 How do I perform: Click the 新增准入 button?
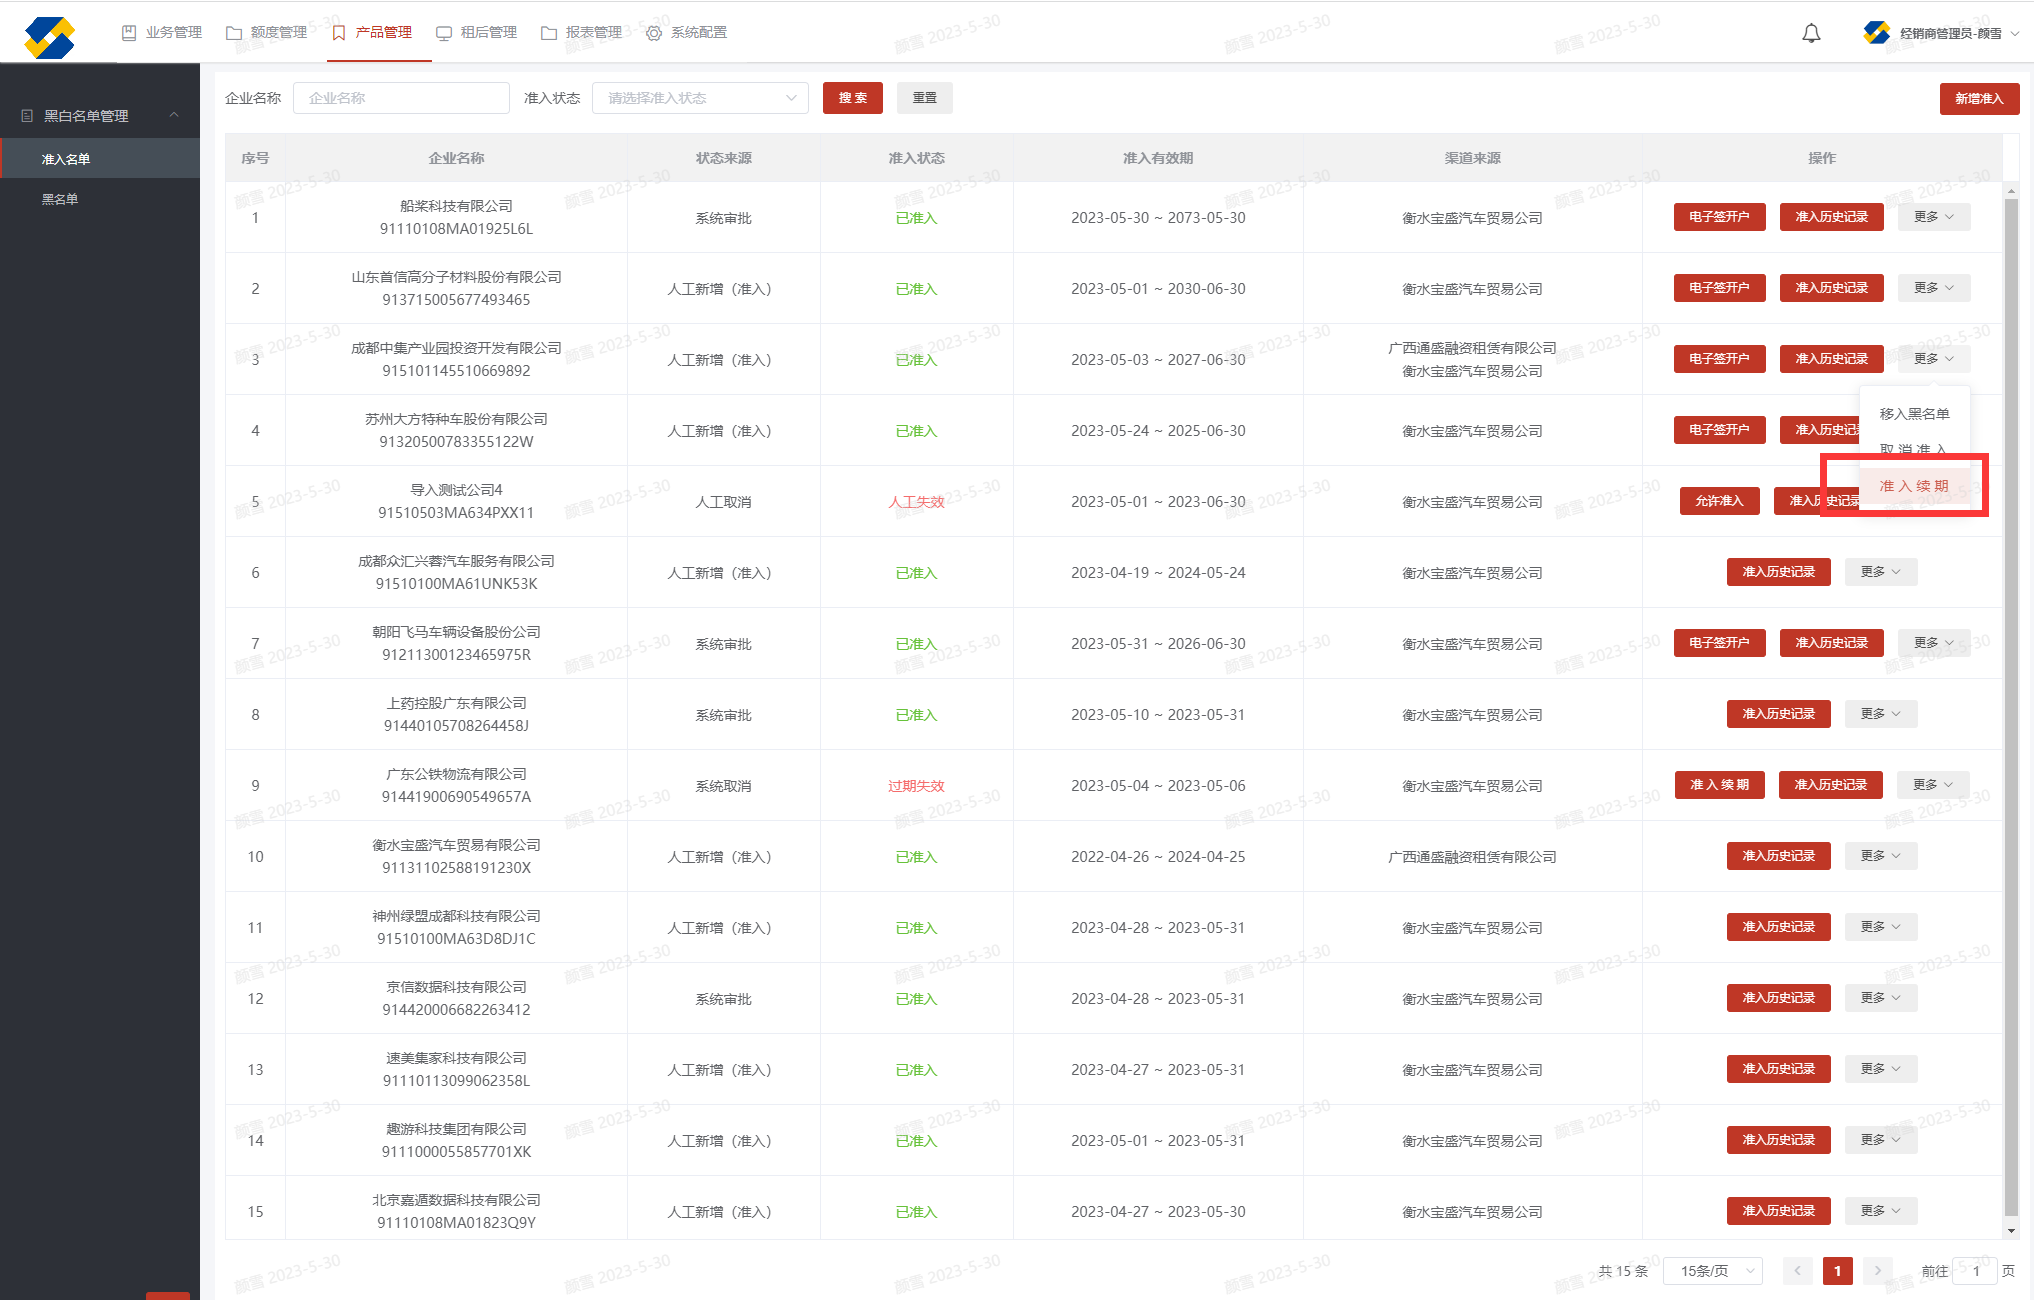(1978, 98)
